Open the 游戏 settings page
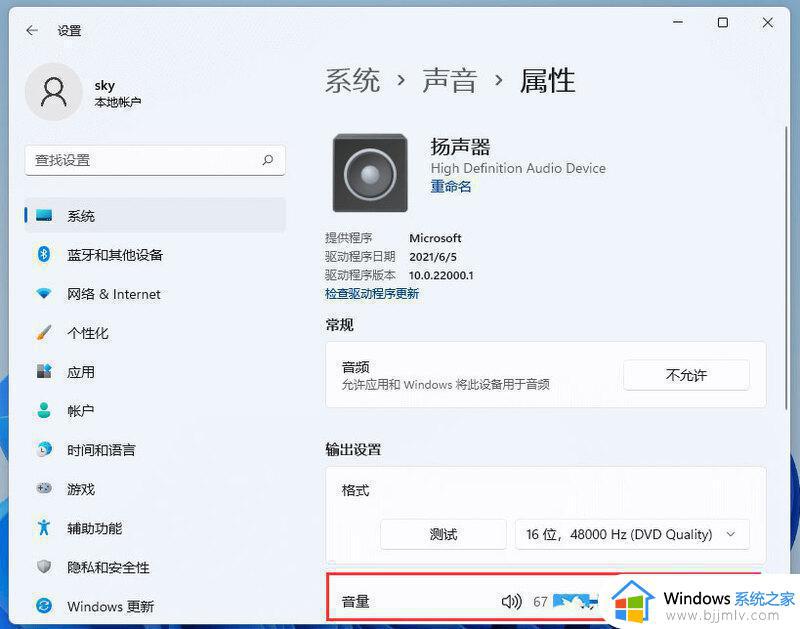Image resolution: width=800 pixels, height=629 pixels. (155, 489)
